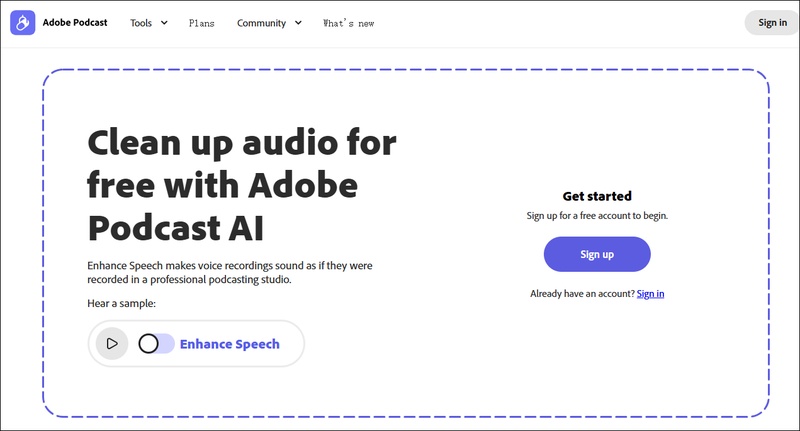The height and width of the screenshot is (431, 800).
Task: Expand the Tools dropdown menu
Action: [x=148, y=23]
